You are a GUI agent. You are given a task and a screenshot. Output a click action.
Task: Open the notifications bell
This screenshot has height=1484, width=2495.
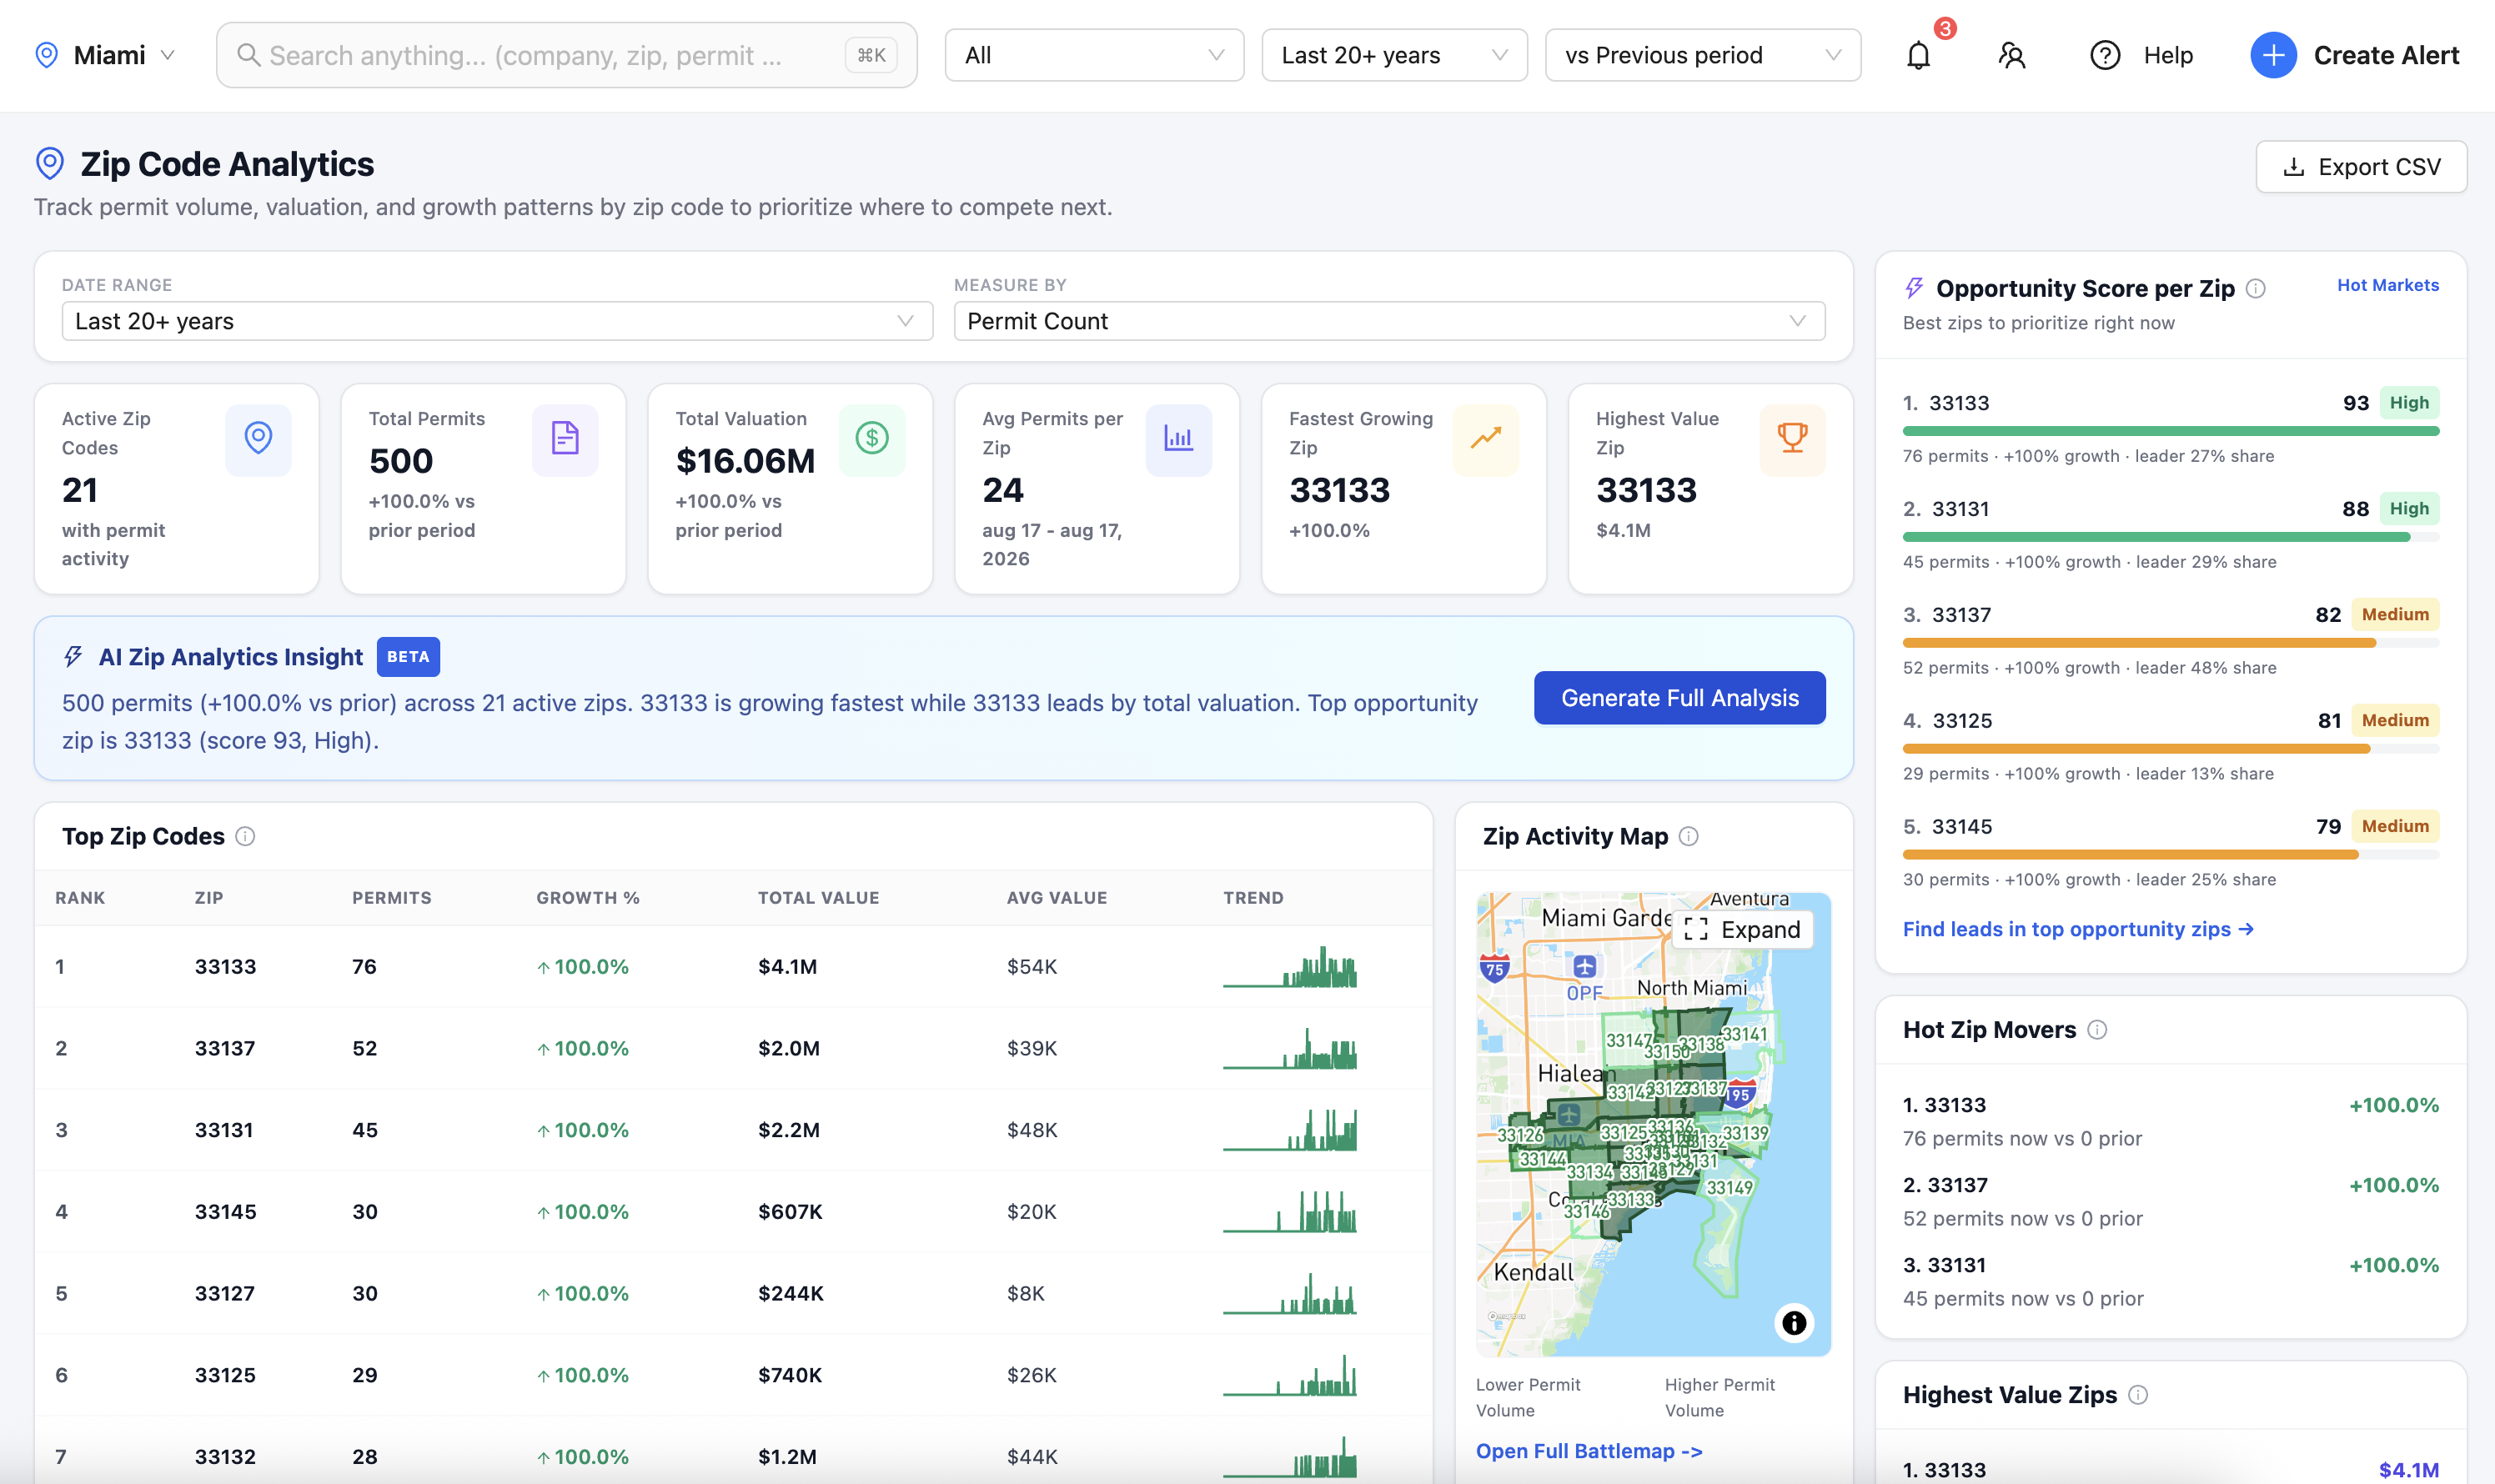coord(1917,55)
